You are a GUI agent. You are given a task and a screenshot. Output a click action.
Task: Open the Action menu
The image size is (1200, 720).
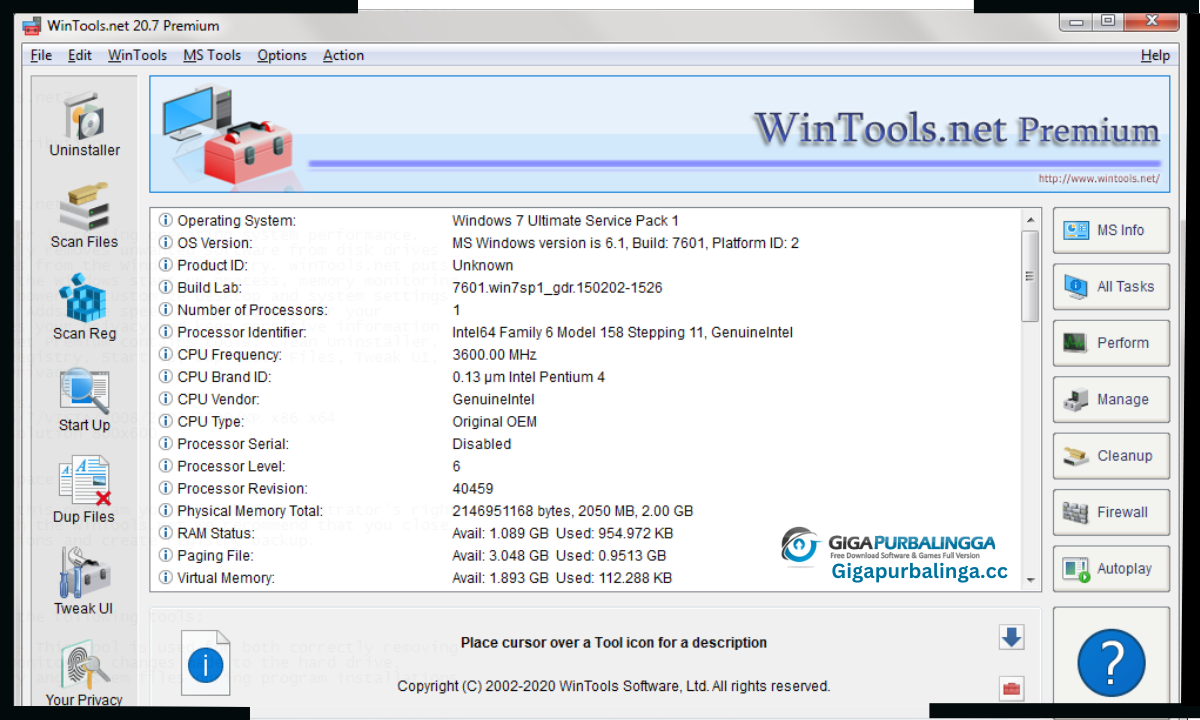coord(343,55)
